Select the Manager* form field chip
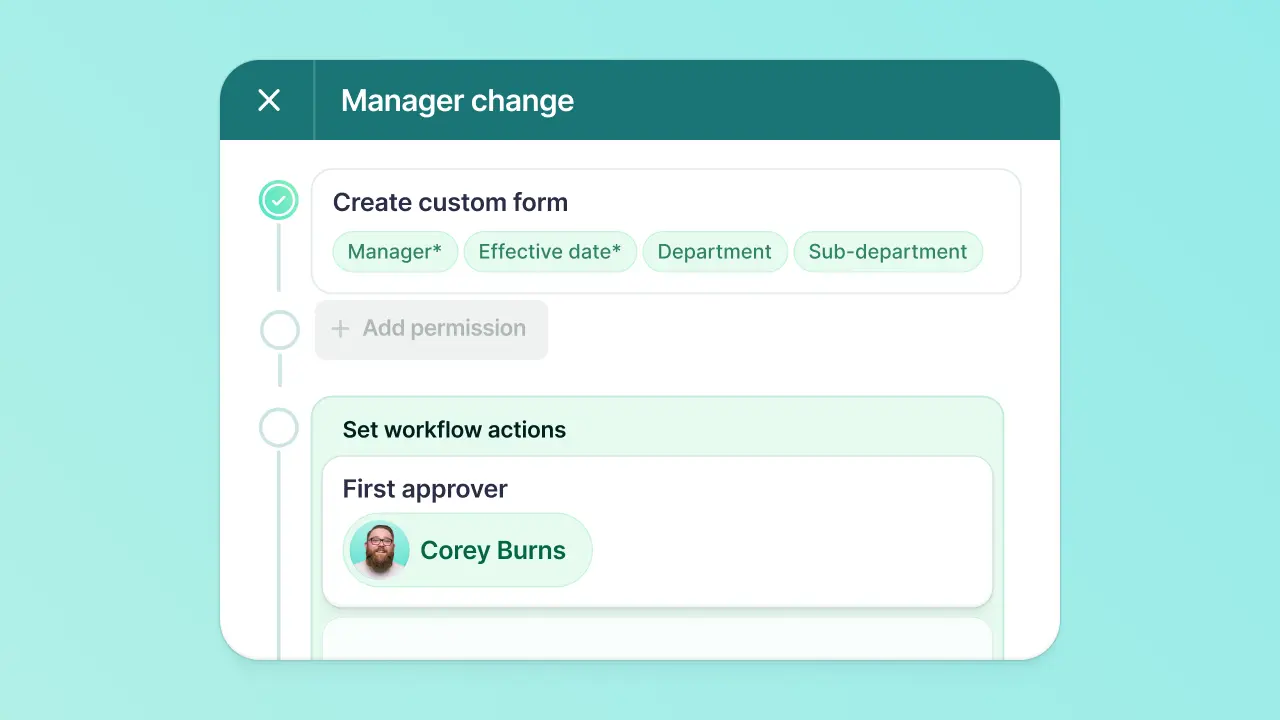Viewport: 1280px width, 720px height. 394,251
